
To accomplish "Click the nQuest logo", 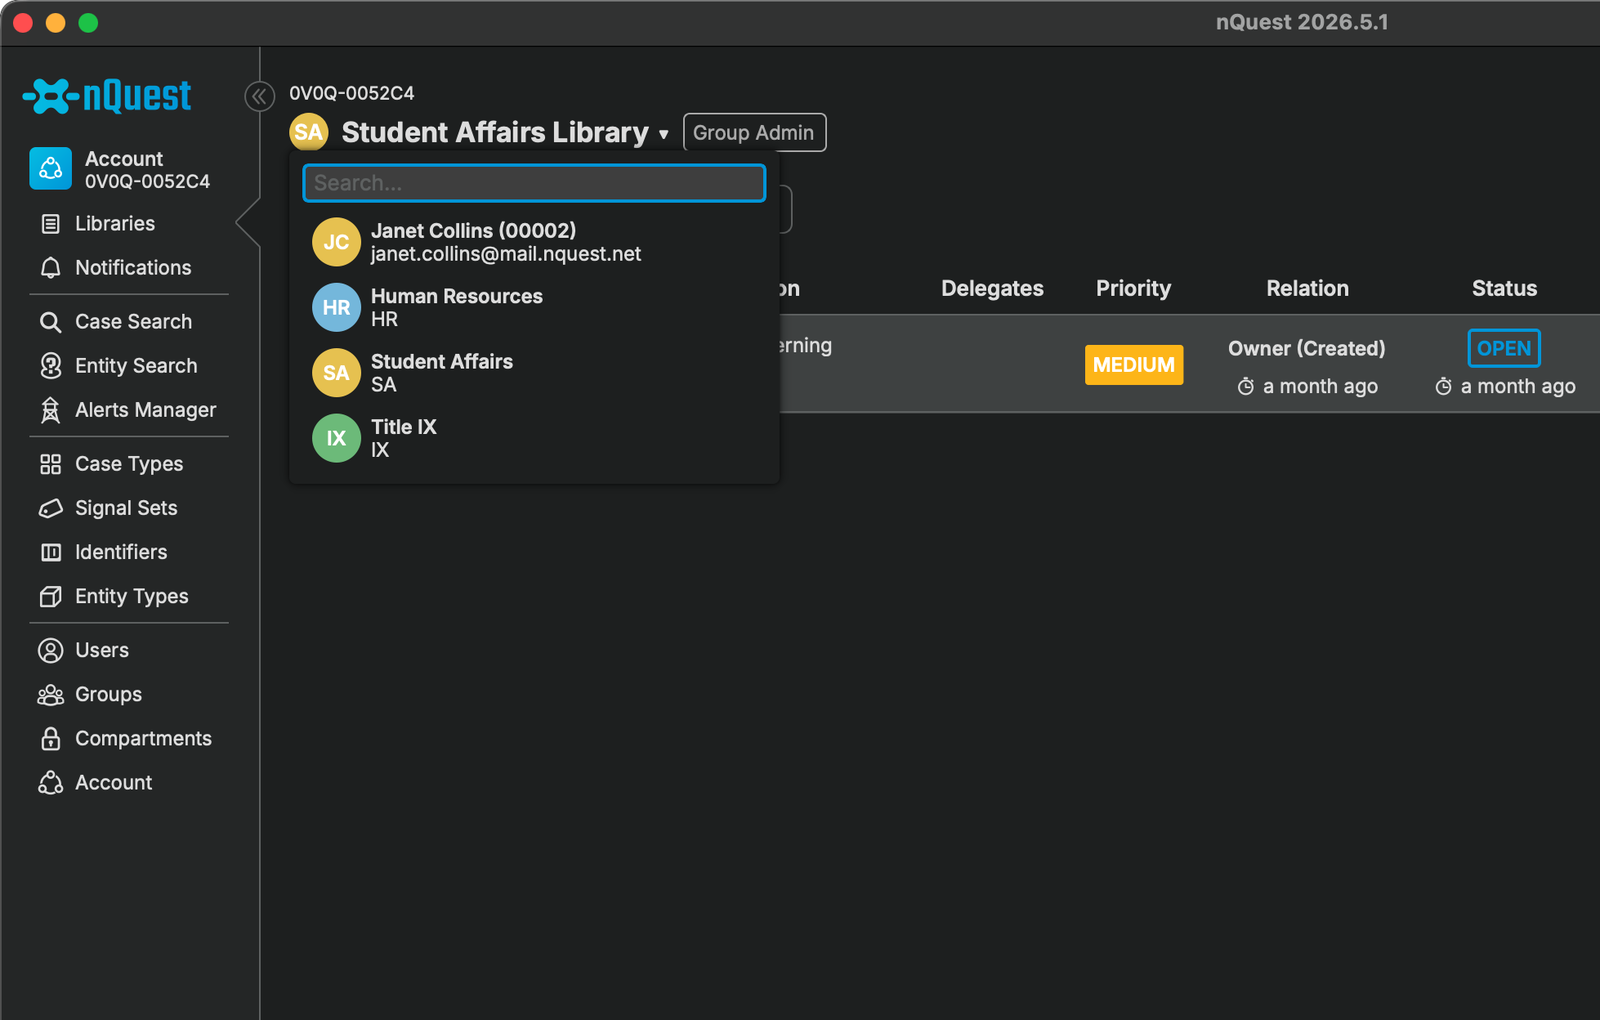I will point(107,96).
